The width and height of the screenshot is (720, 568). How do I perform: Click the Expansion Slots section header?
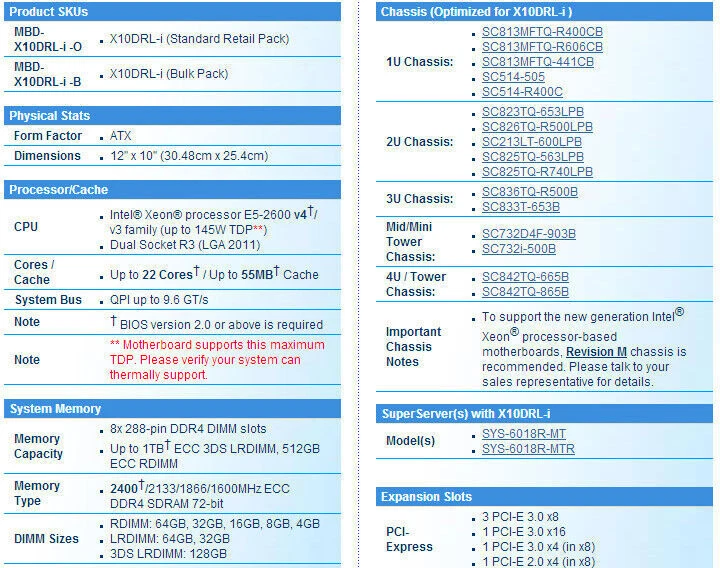[544, 497]
